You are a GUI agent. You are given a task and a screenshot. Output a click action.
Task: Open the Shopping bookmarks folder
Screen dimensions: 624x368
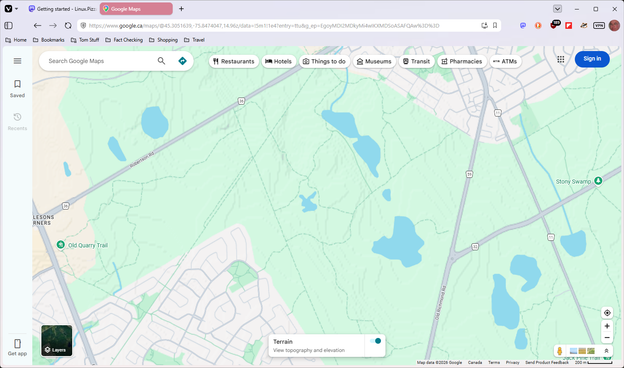point(163,40)
